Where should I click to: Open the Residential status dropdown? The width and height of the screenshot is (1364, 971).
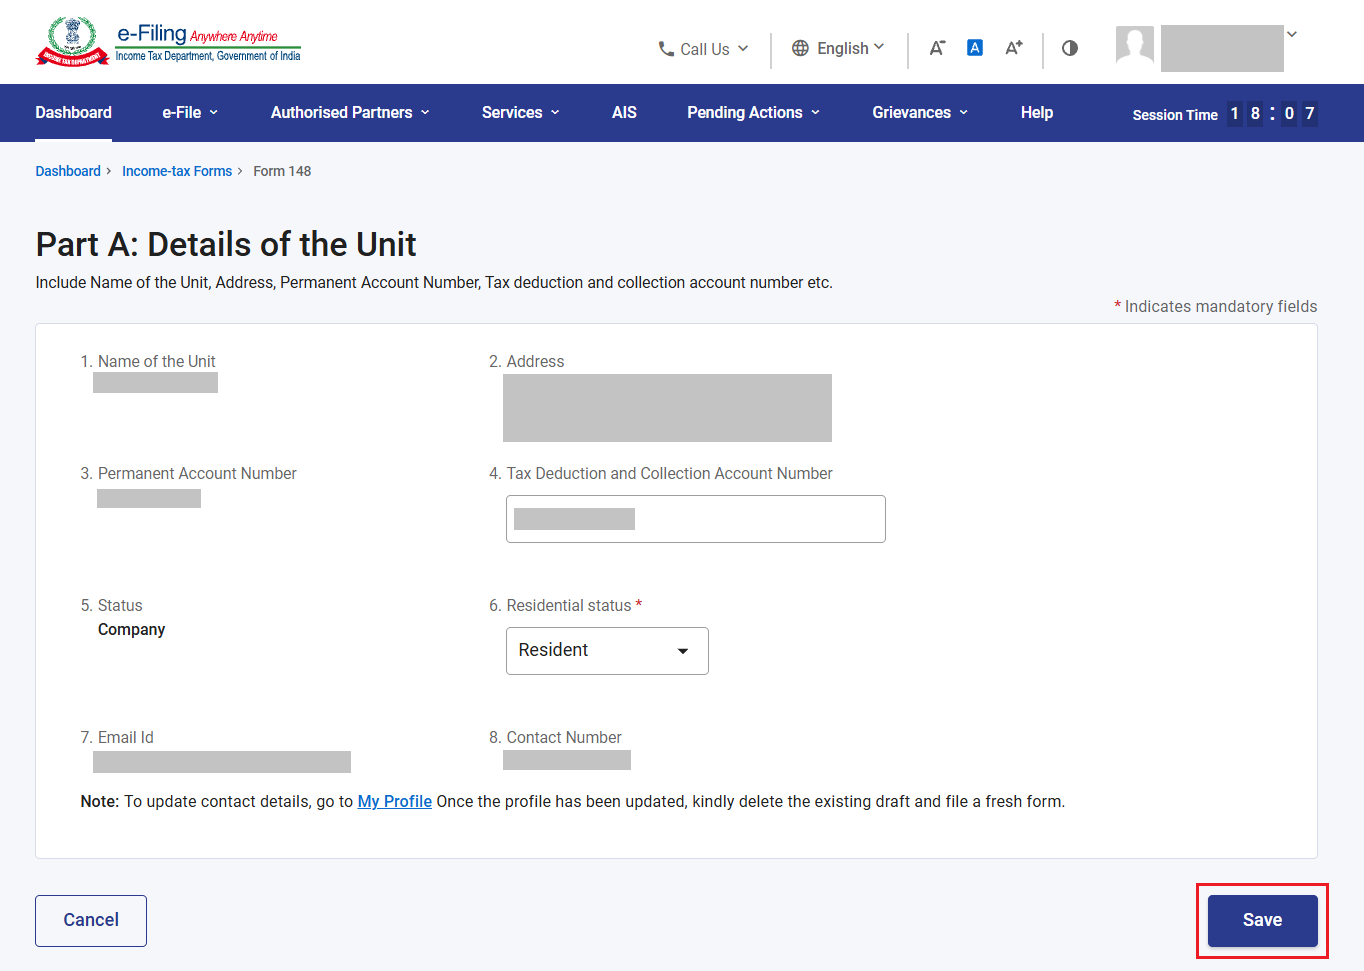coord(607,651)
